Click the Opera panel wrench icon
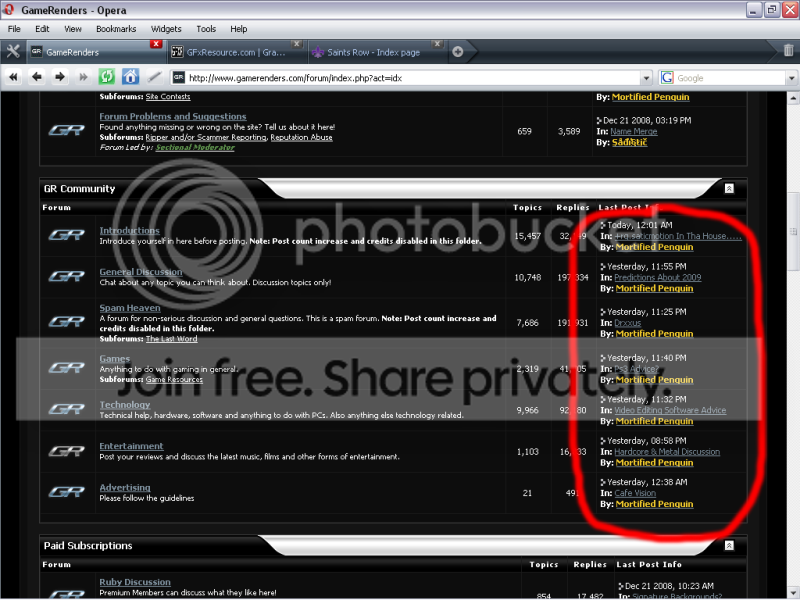 [x=13, y=51]
